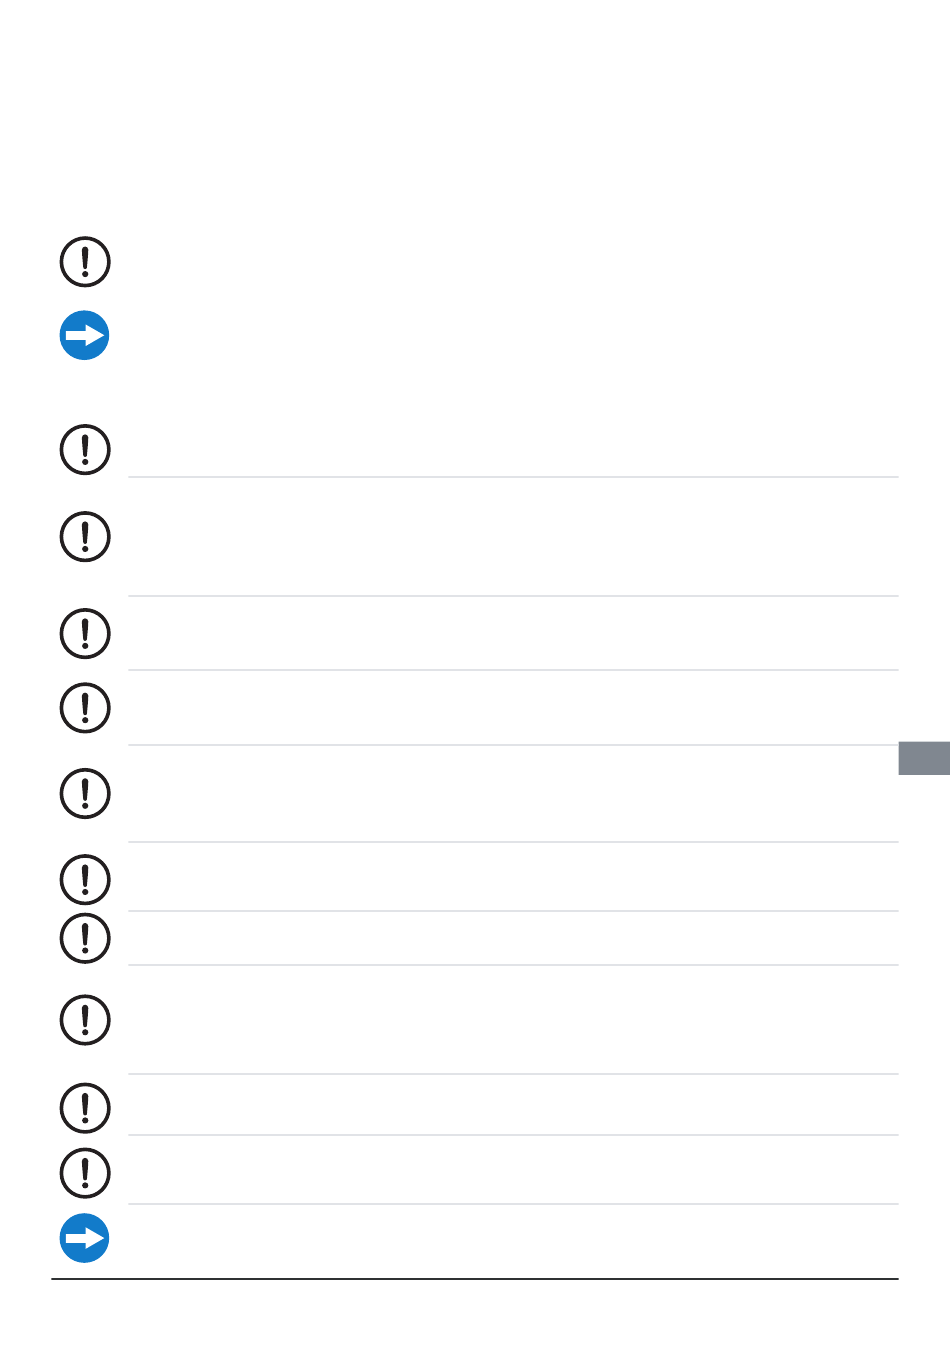Image resolution: width=950 pixels, height=1348 pixels.
Task: Select the eighth exclamation icon from top
Action: pyautogui.click(x=85, y=938)
